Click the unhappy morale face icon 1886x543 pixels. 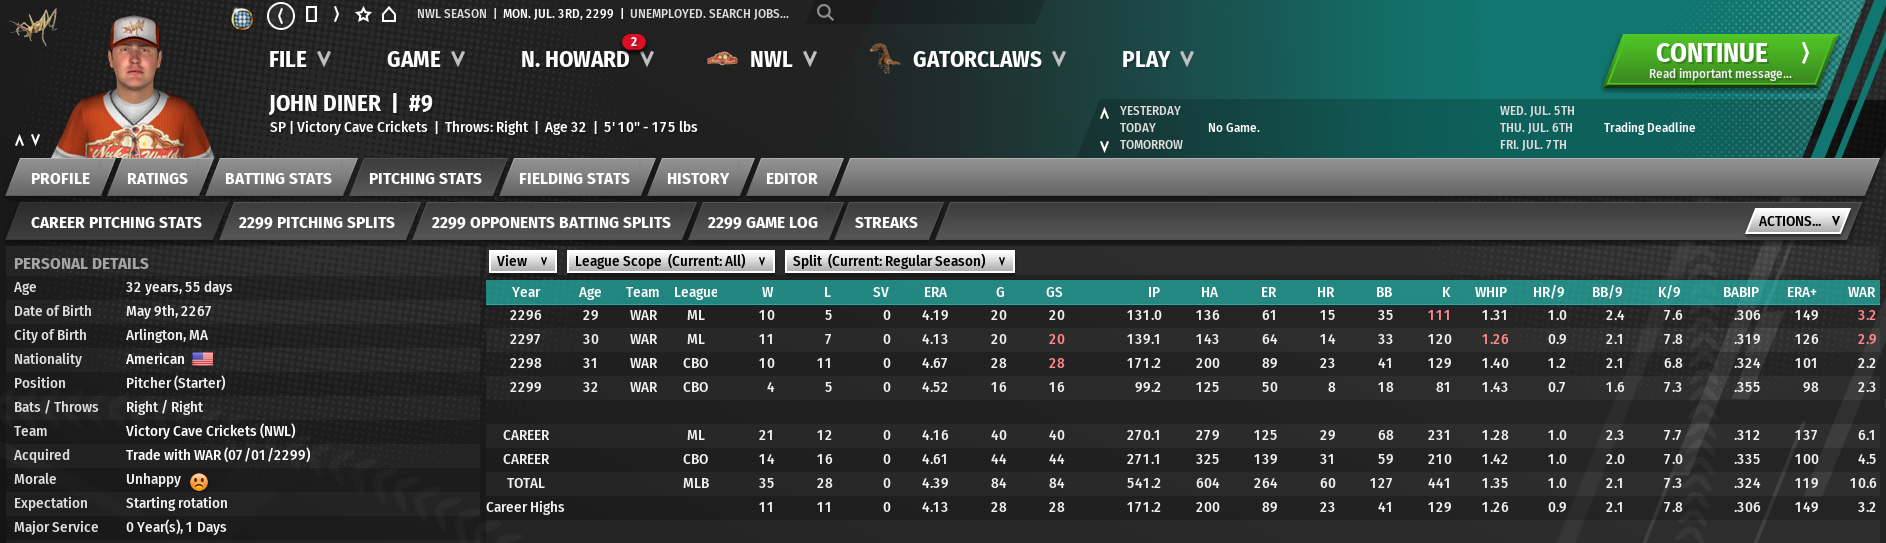point(199,481)
